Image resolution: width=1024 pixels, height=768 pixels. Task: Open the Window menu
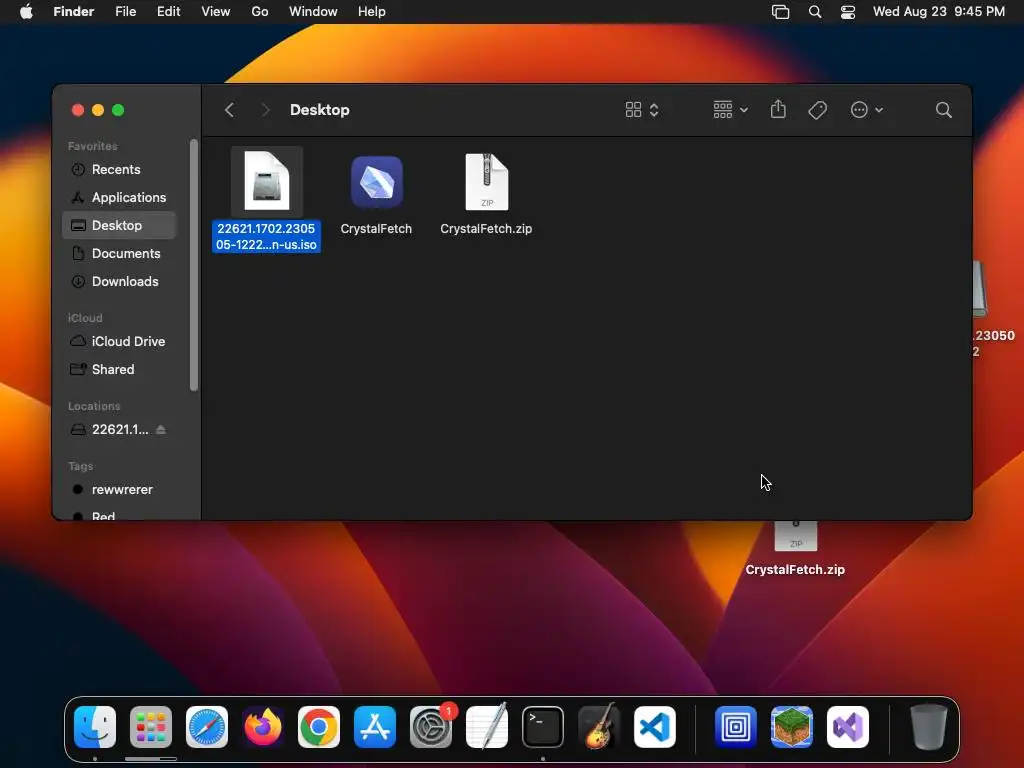point(313,12)
